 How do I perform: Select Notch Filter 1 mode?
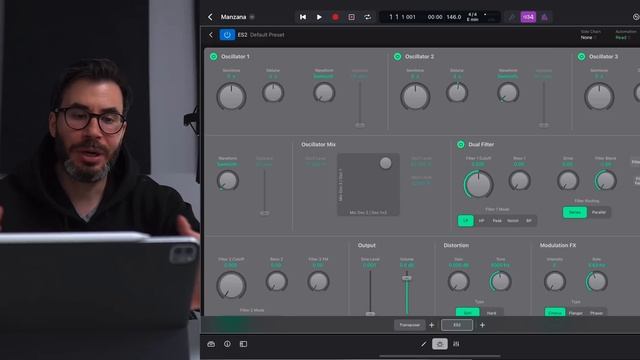pos(513,220)
